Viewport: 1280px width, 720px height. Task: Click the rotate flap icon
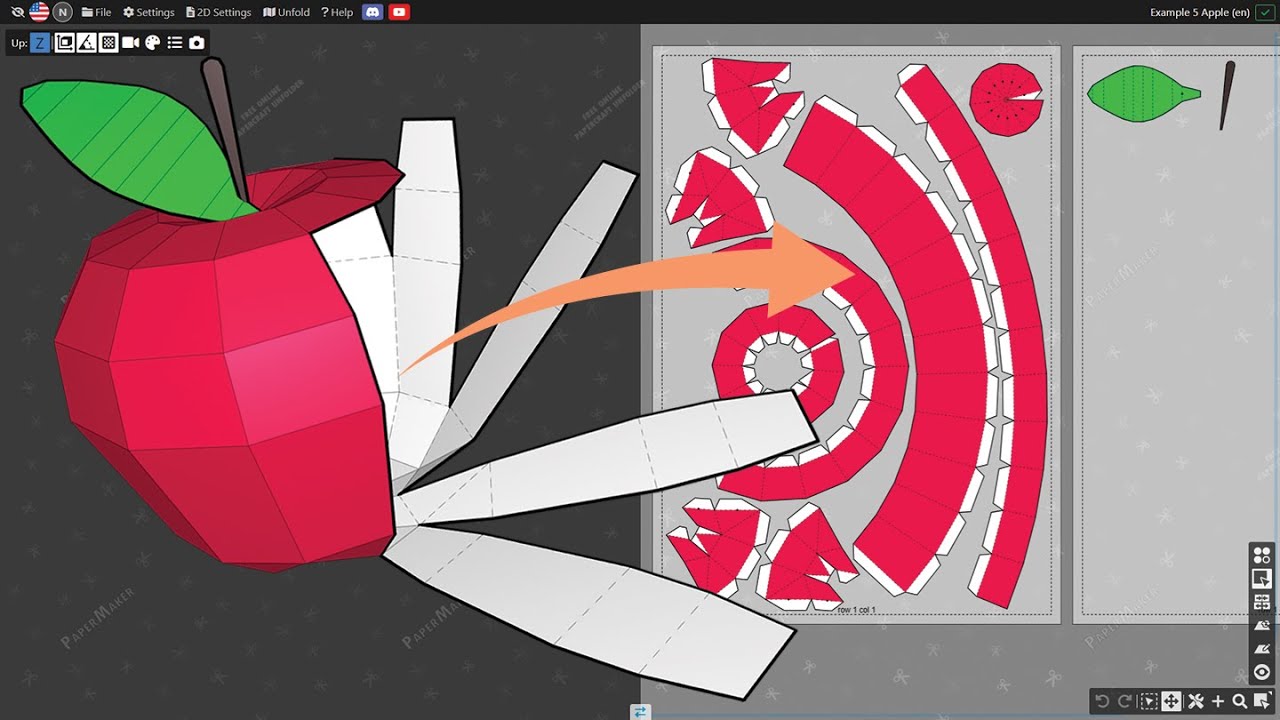pyautogui.click(x=1262, y=625)
